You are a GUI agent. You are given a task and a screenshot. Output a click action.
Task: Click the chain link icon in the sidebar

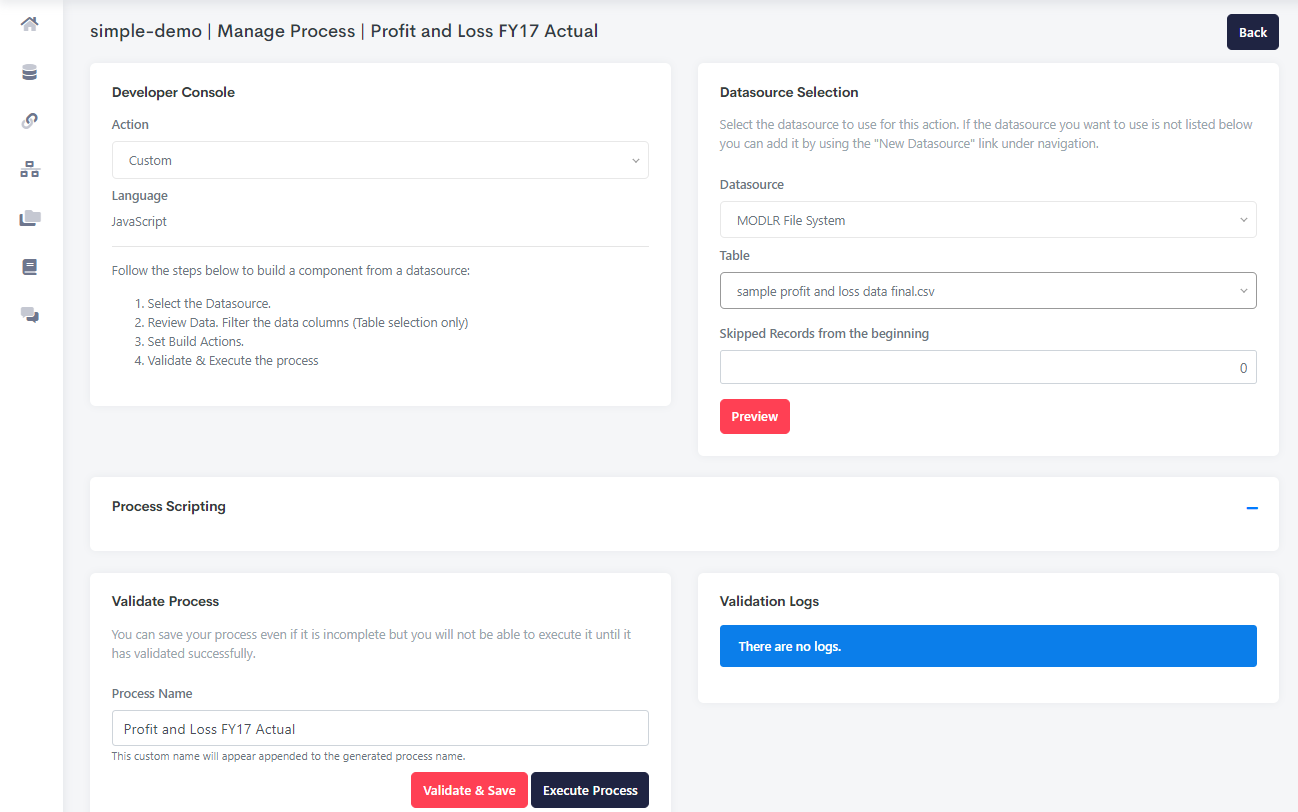29,120
